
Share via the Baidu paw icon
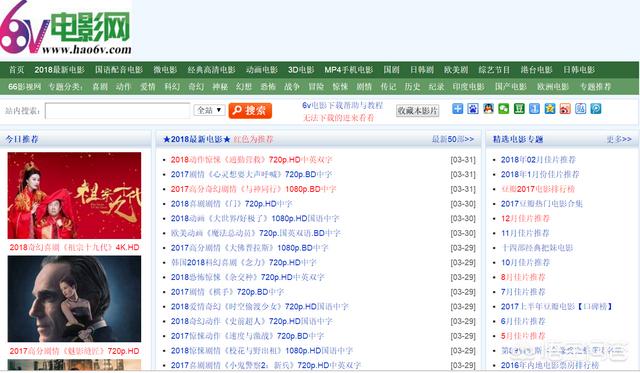(473, 109)
